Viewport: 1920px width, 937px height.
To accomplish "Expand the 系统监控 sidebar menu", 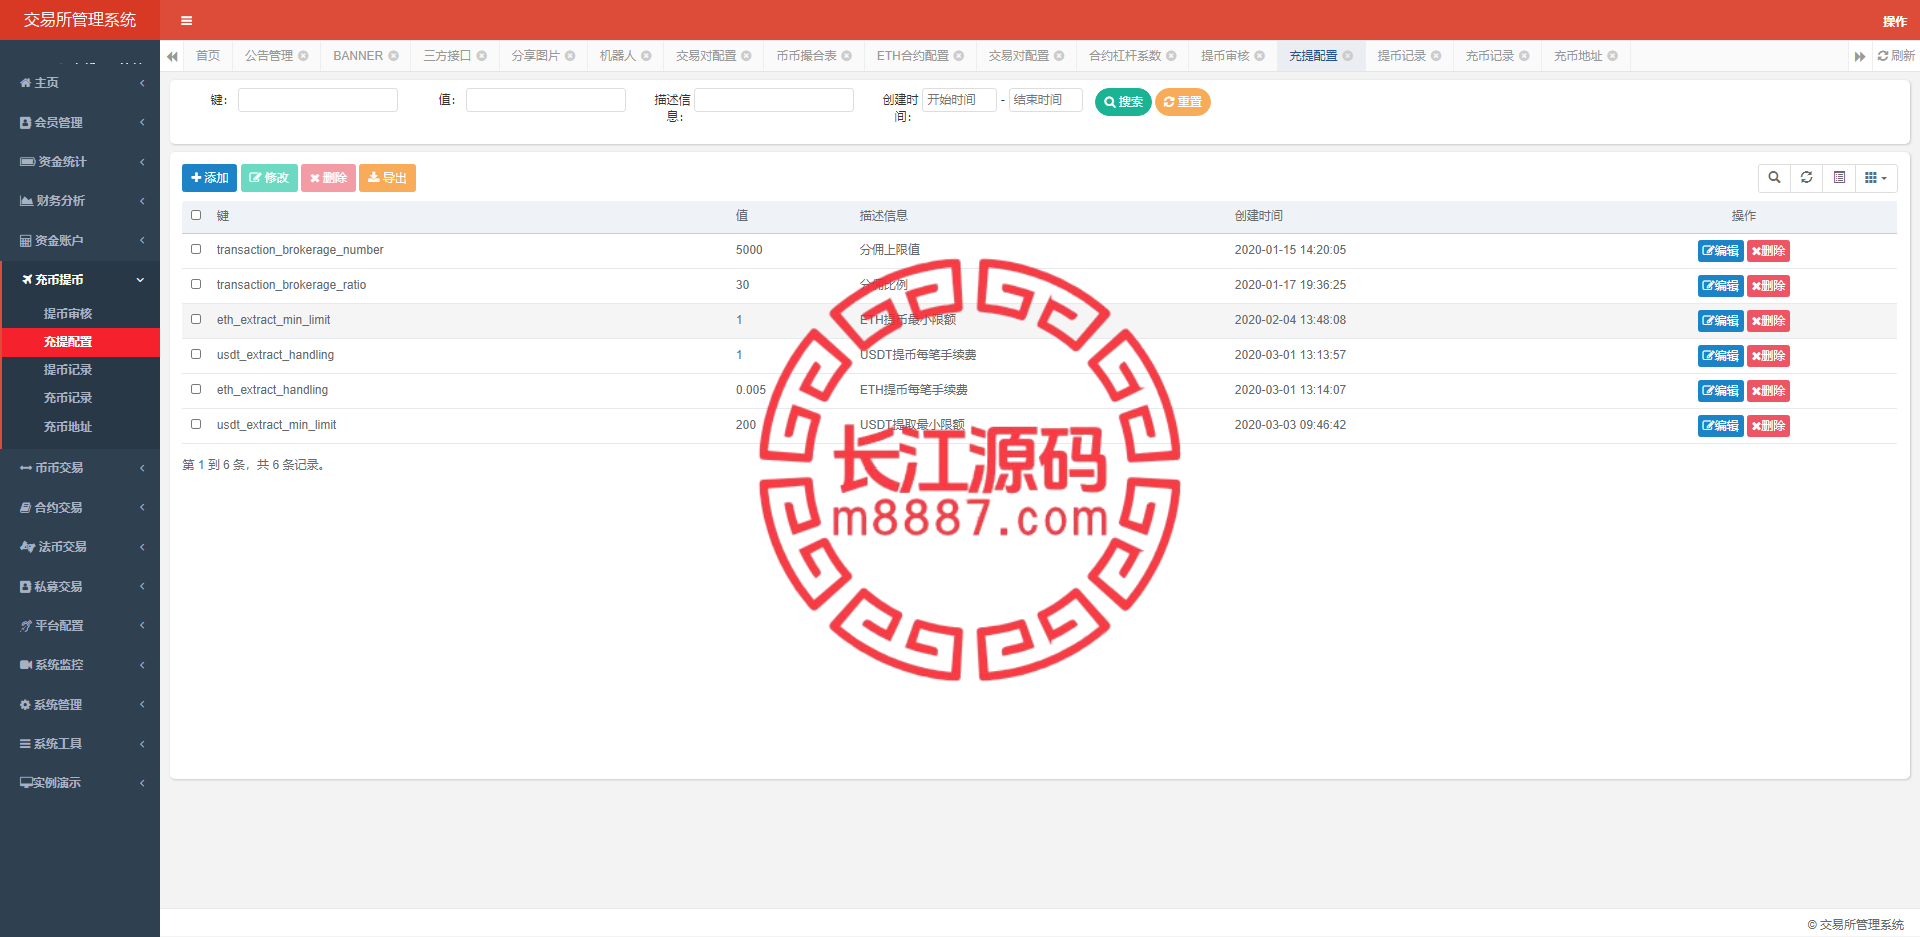I will pyautogui.click(x=80, y=665).
